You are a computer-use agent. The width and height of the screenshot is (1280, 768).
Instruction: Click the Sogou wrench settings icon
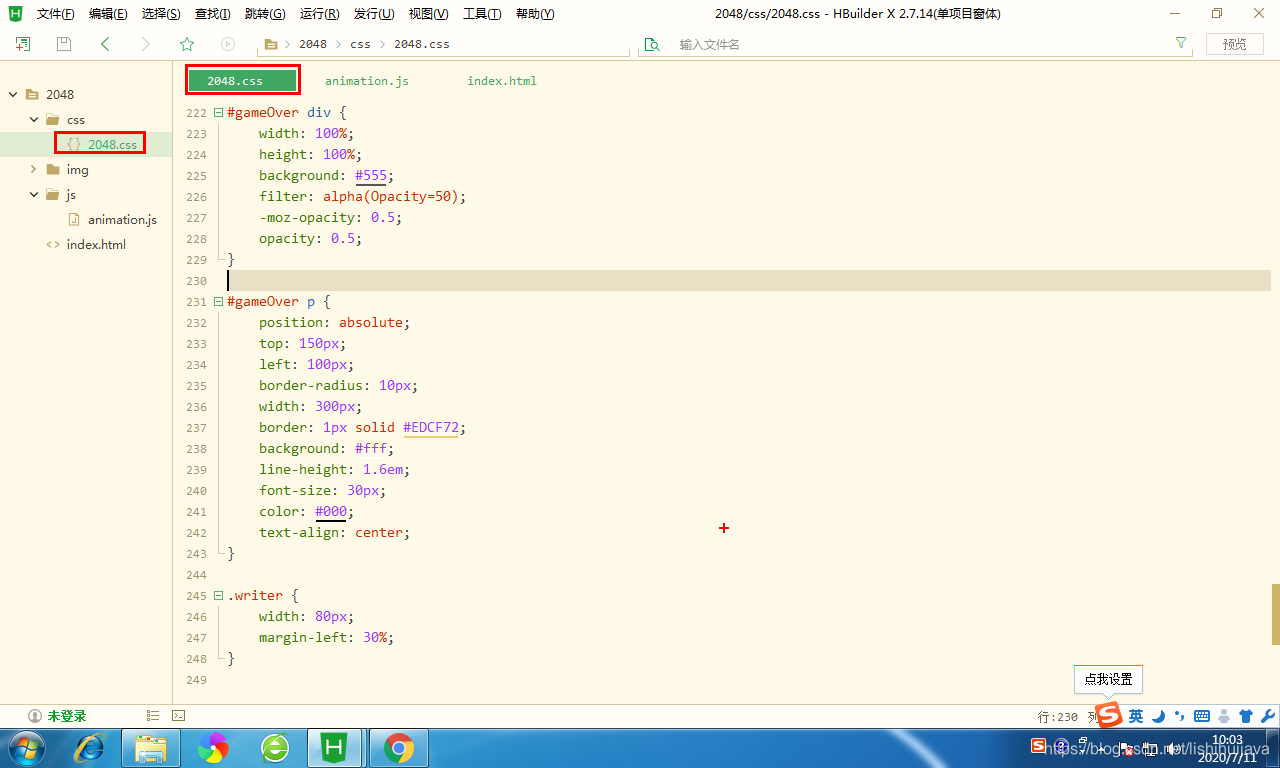coord(1267,716)
